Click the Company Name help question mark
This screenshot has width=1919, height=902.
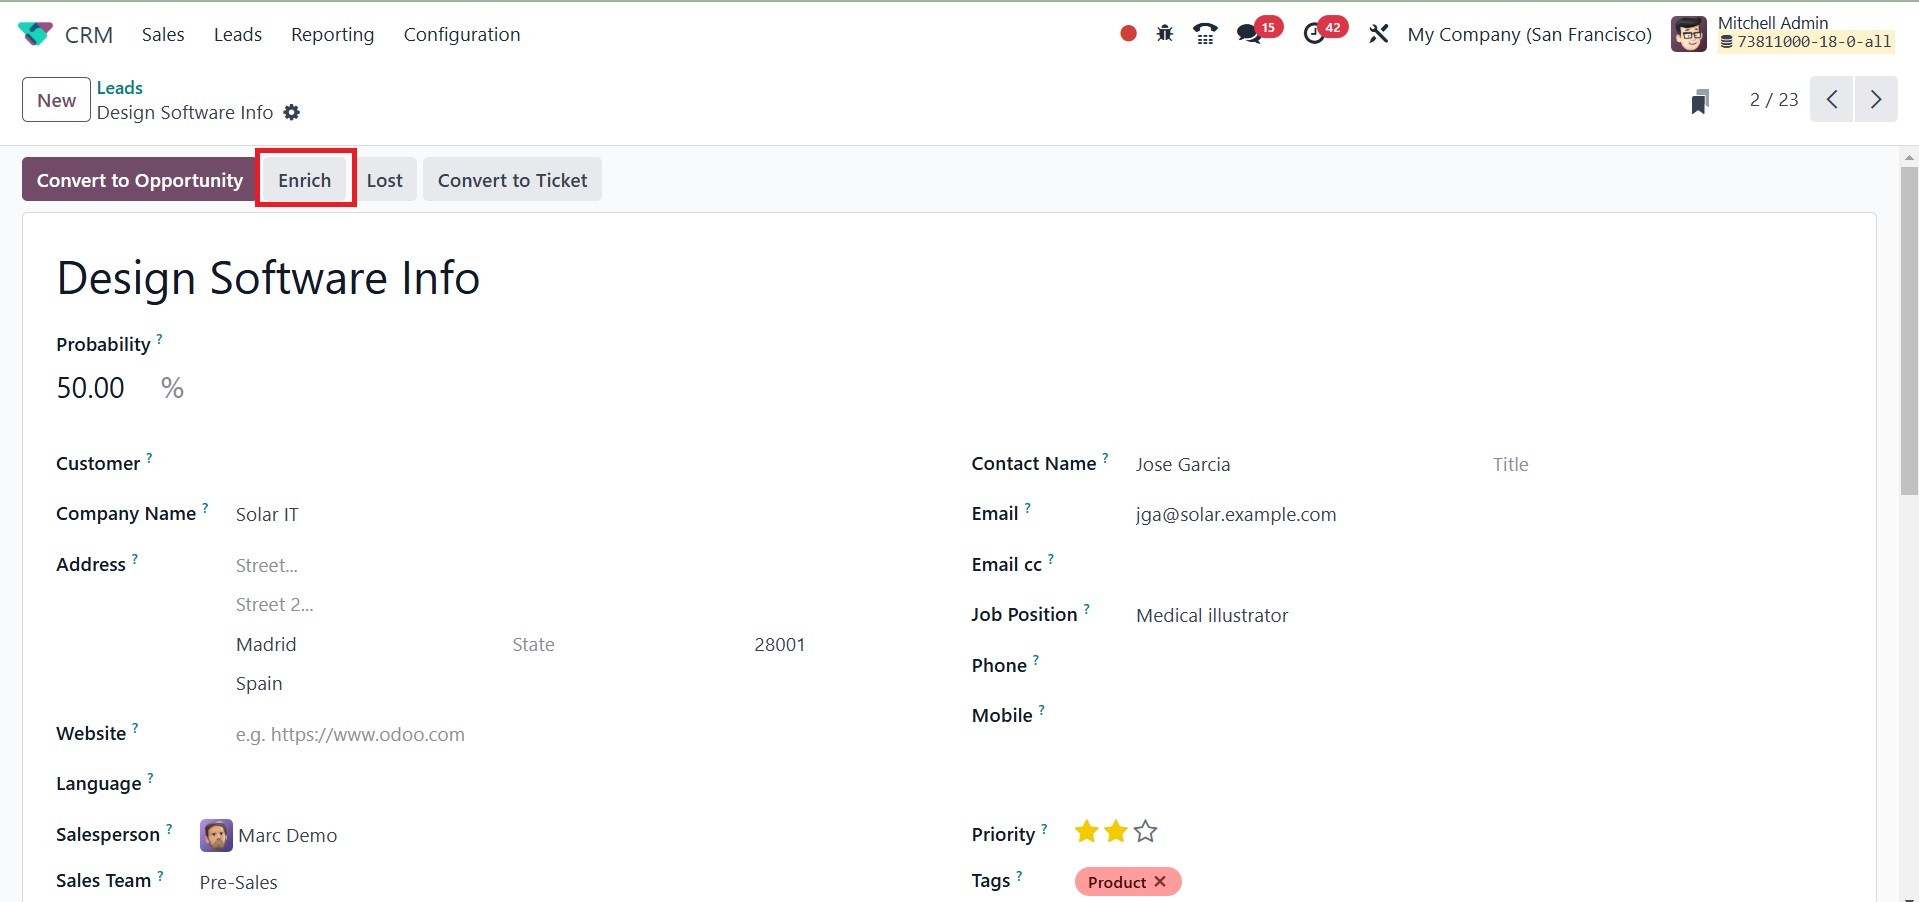pos(205,508)
